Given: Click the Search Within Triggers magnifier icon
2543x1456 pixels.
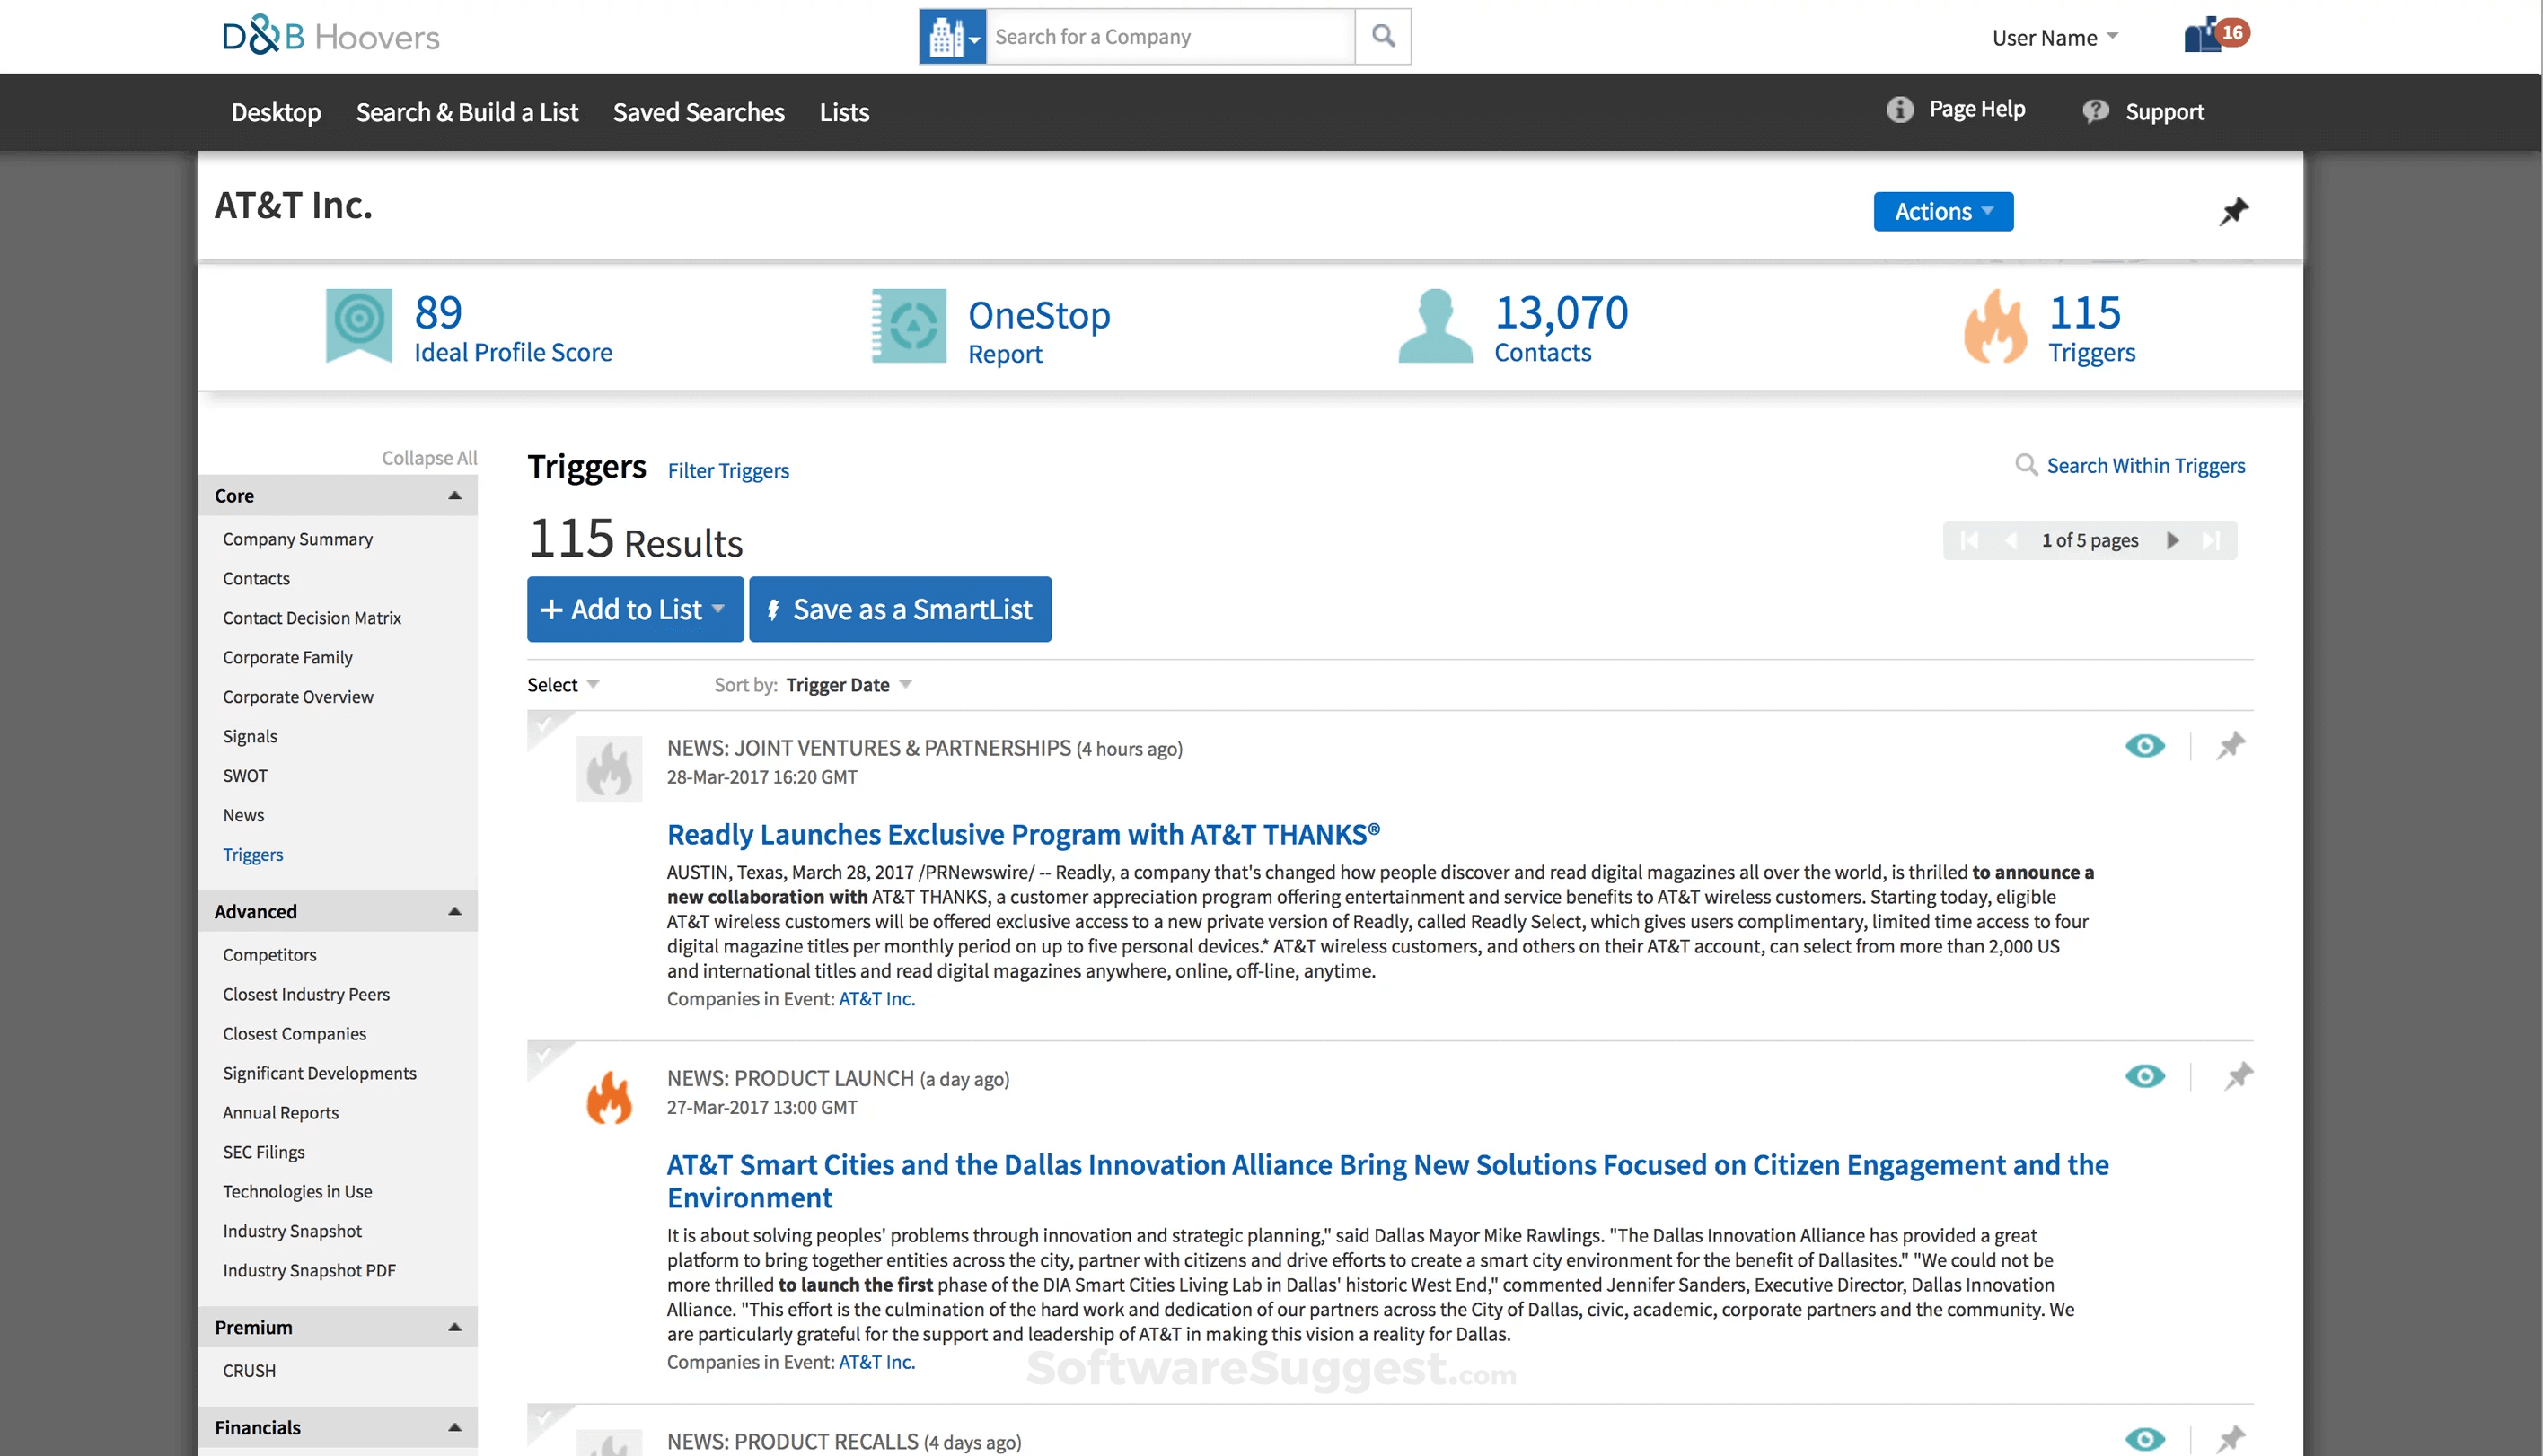Looking at the screenshot, I should pos(2026,465).
